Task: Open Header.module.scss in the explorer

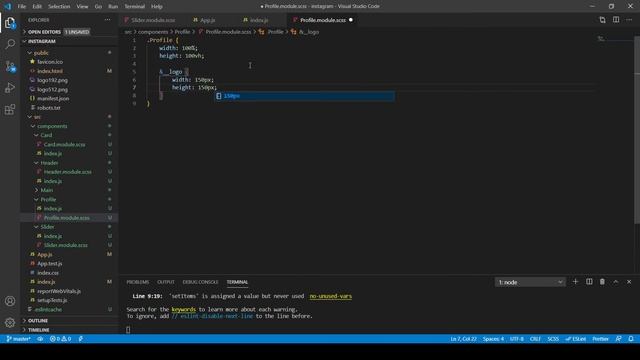Action: (x=69, y=172)
